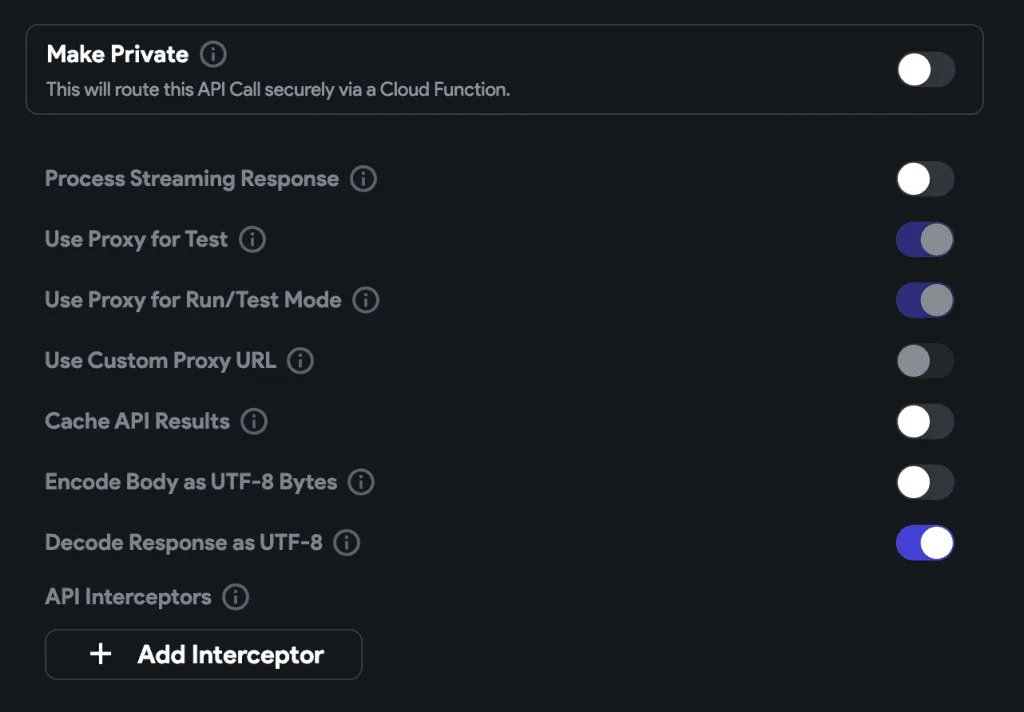This screenshot has width=1024, height=712.
Task: Click info icon beside Use Custom Proxy URL
Action: click(x=300, y=361)
